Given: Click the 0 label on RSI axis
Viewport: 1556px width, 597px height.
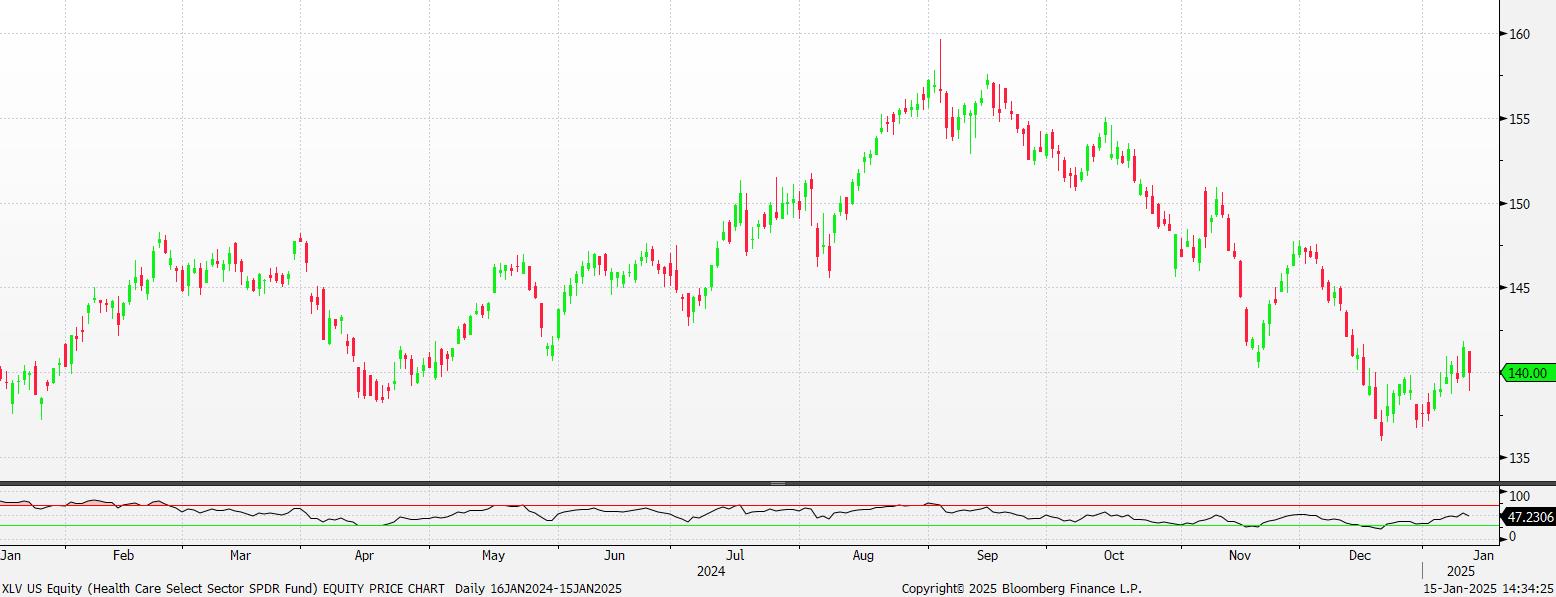Looking at the screenshot, I should (1512, 537).
